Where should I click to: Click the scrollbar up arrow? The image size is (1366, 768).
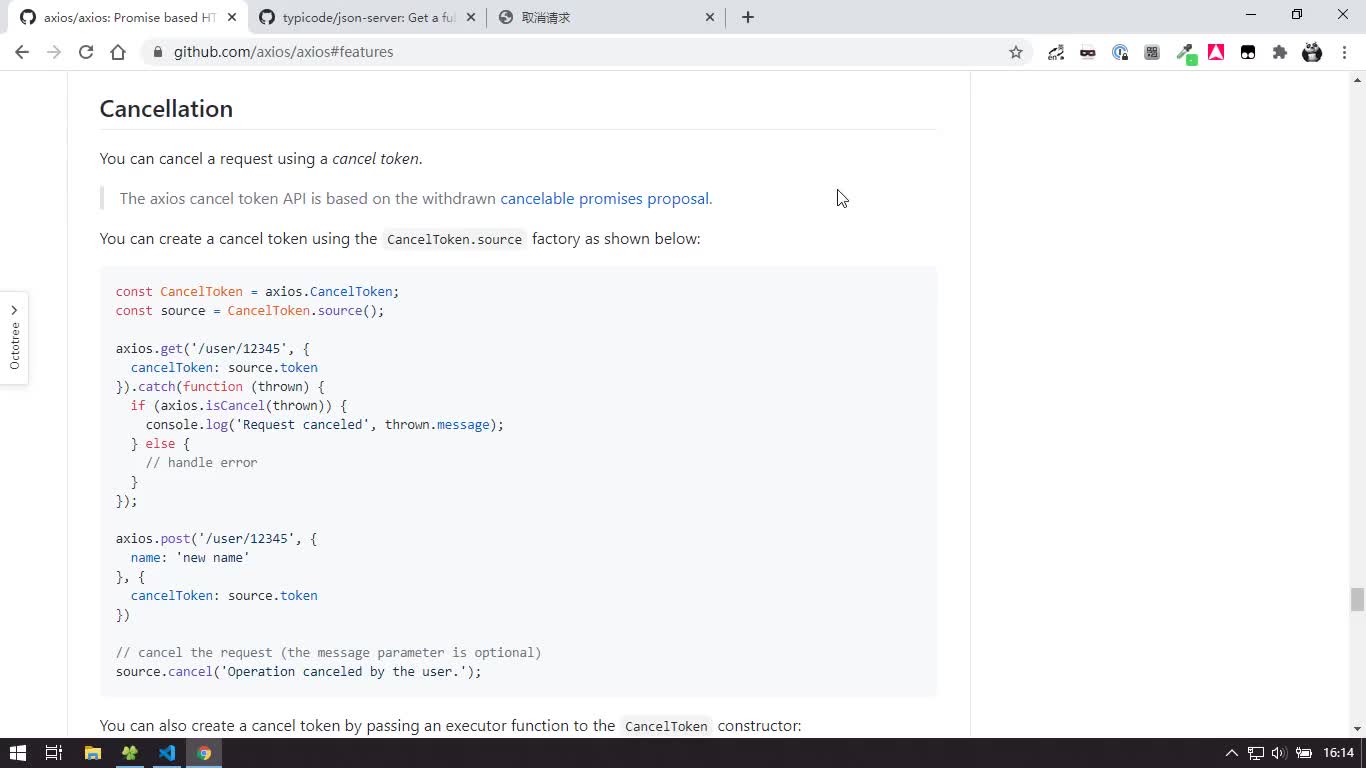pyautogui.click(x=1357, y=79)
